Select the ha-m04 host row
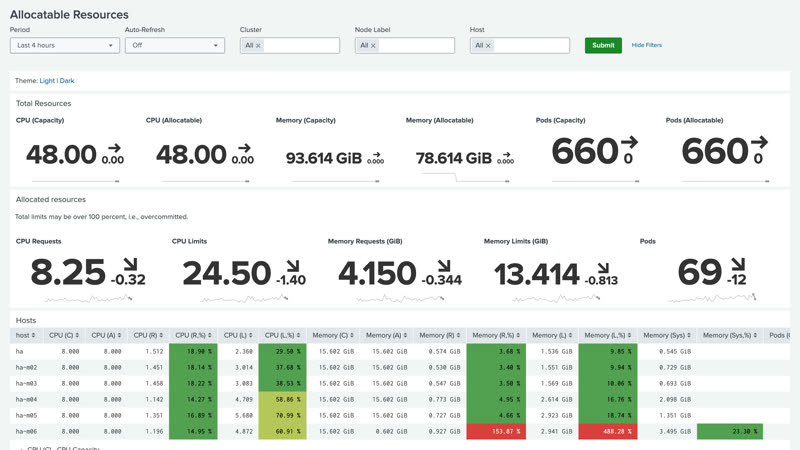Image resolution: width=800 pixels, height=450 pixels. 399,399
